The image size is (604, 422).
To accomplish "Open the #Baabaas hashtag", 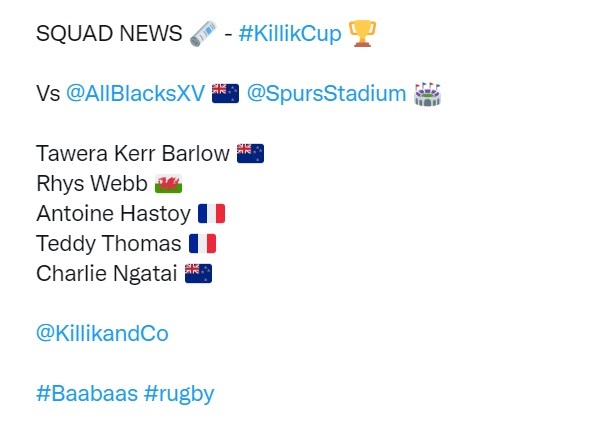I will click(87, 394).
